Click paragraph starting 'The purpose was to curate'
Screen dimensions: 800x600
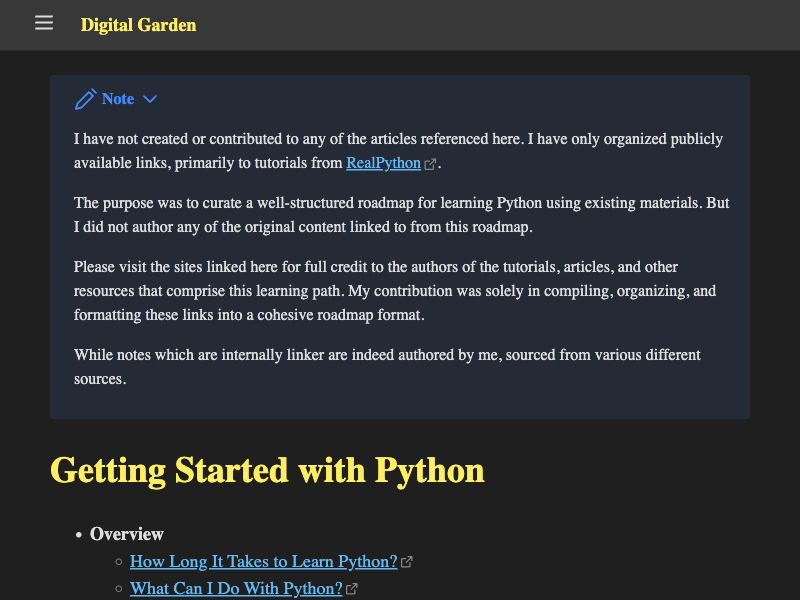(x=401, y=215)
